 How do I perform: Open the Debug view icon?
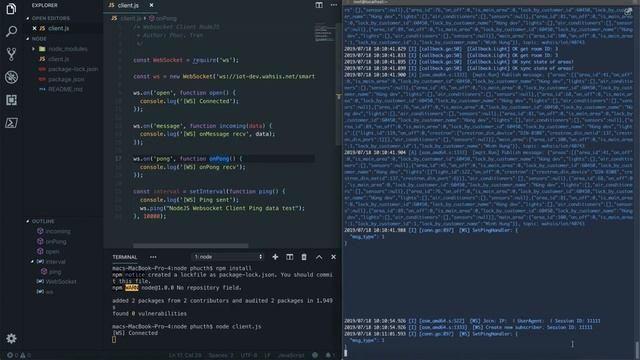tap(11, 77)
